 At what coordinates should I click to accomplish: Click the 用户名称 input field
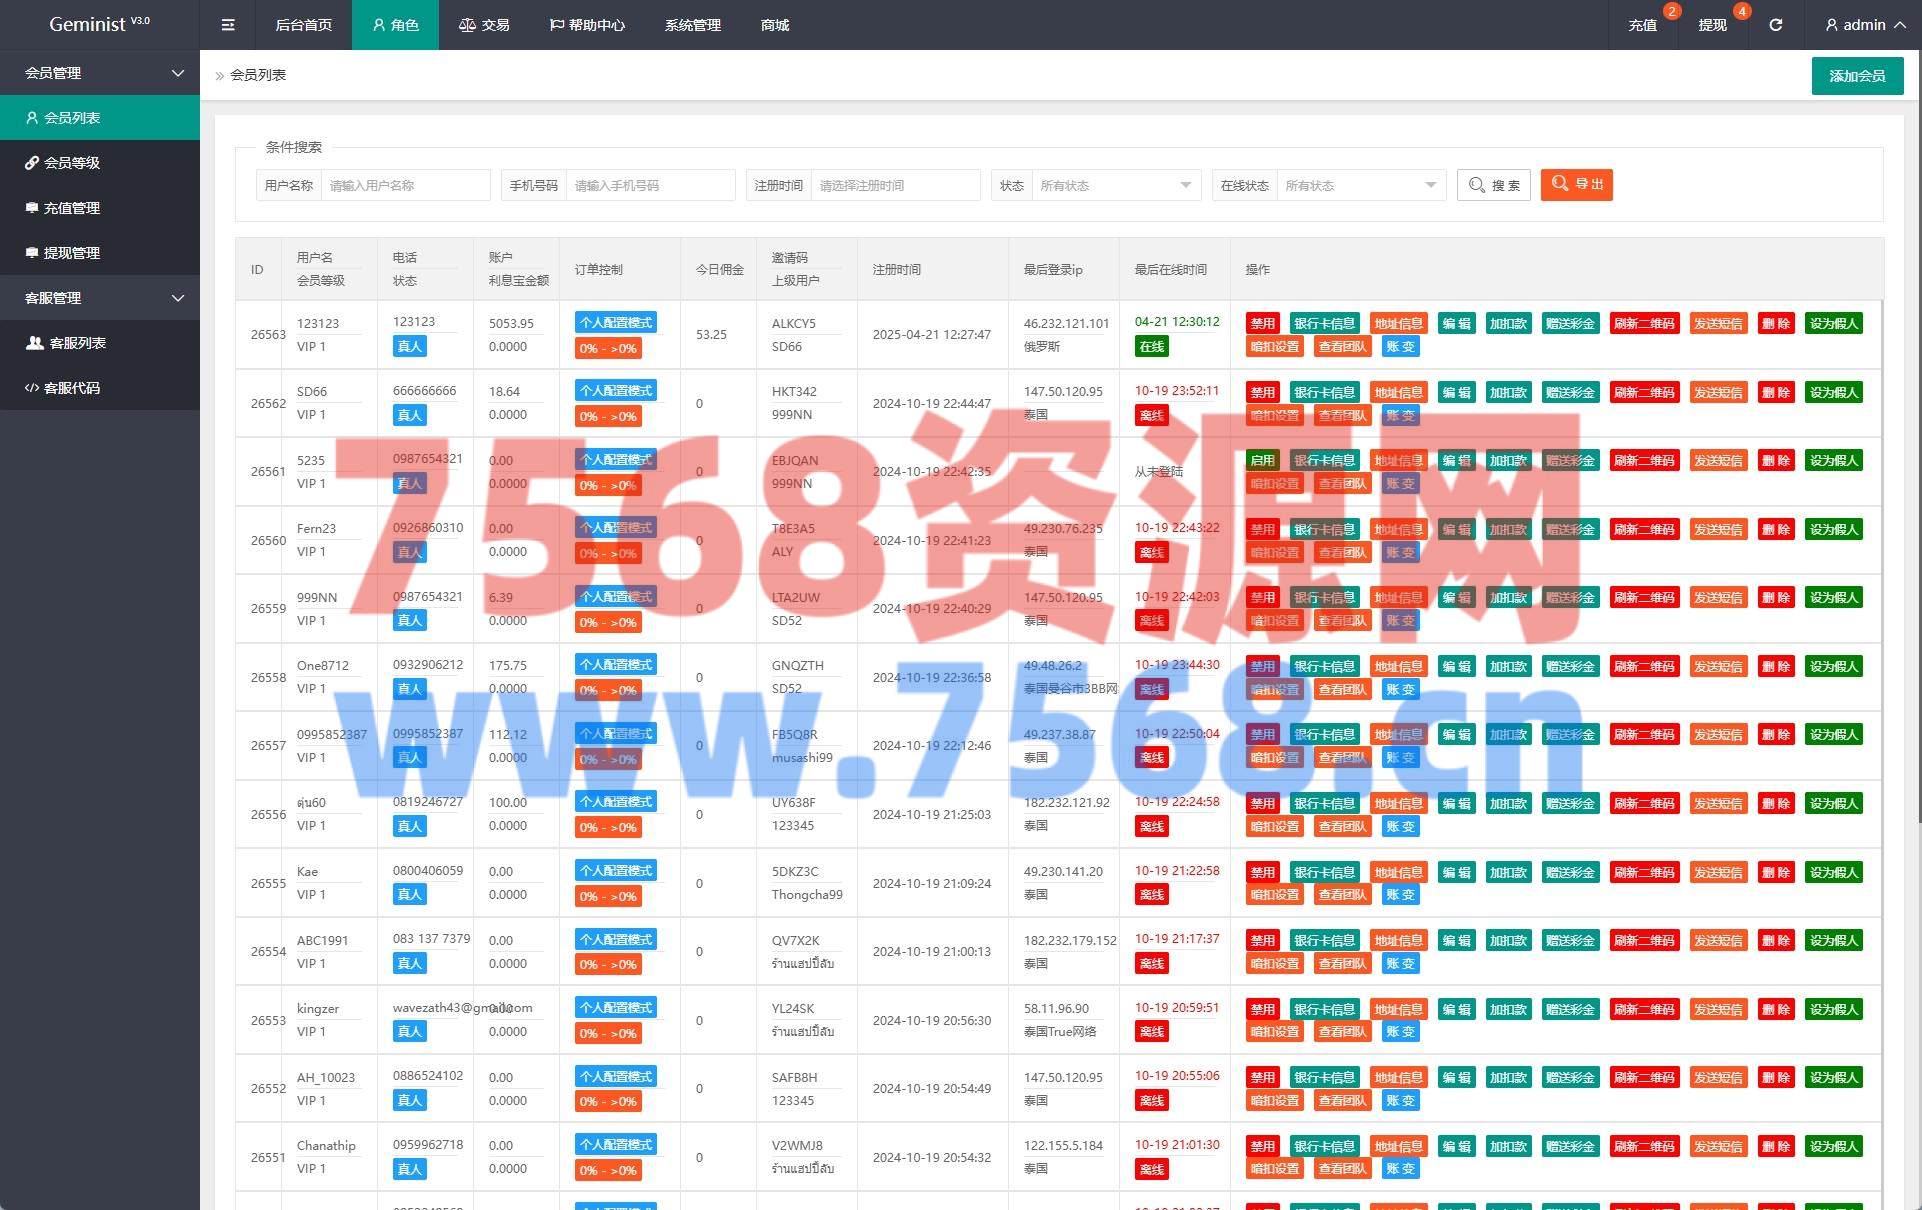pos(405,185)
